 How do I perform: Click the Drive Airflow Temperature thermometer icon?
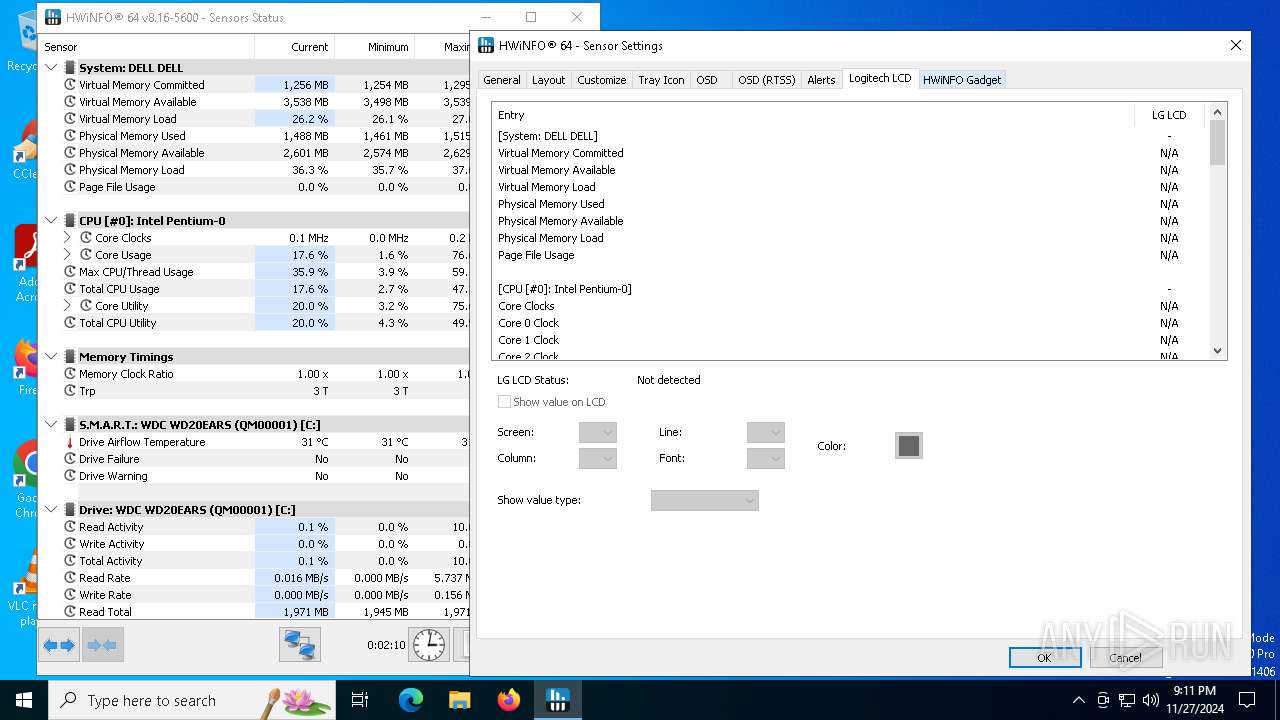tap(70, 442)
